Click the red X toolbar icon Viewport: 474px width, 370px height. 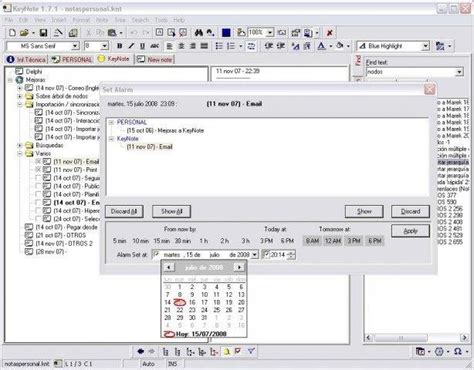click(329, 33)
